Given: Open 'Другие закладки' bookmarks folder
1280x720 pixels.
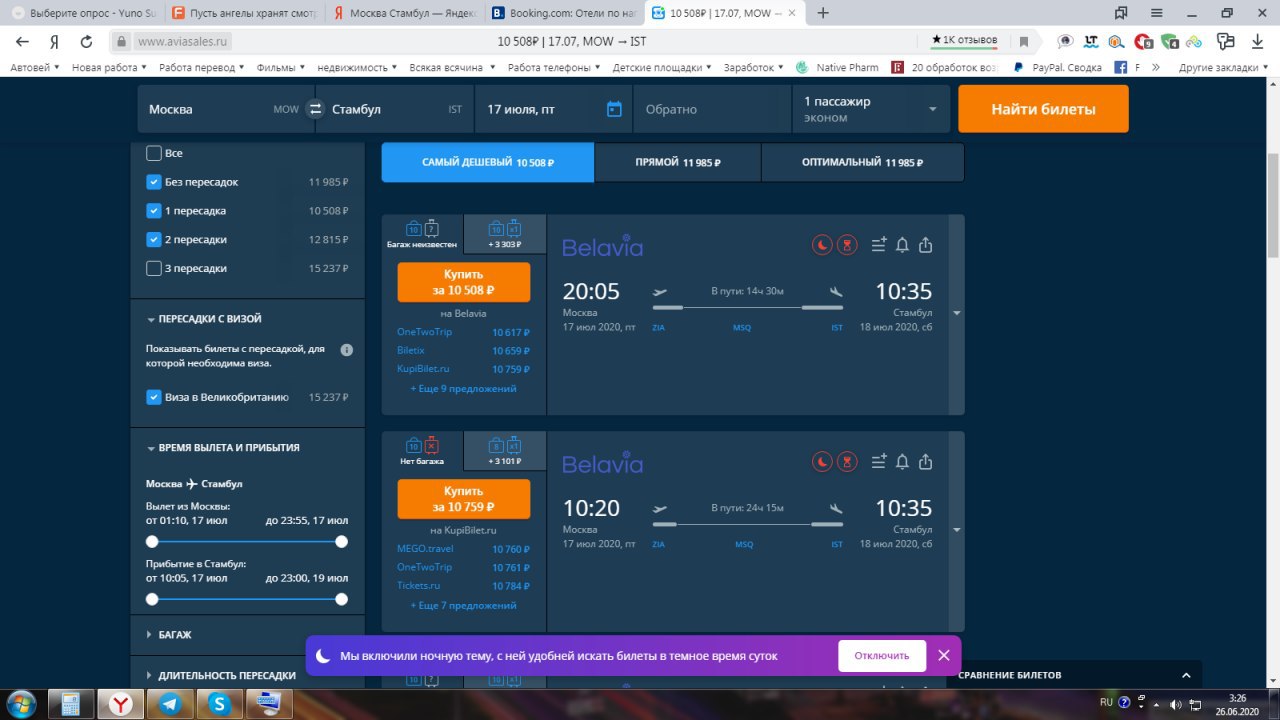Looking at the screenshot, I should coord(1224,67).
